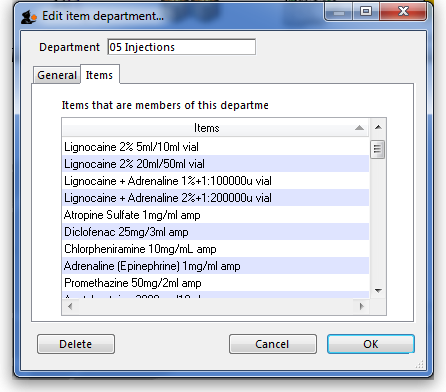
Task: Select the Items tab
Action: [99, 75]
